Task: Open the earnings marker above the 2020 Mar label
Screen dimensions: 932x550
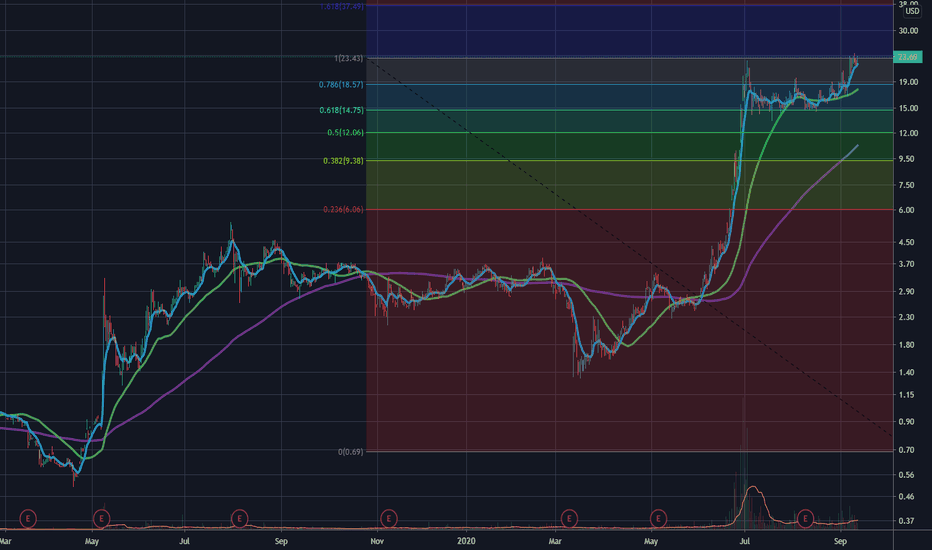Action: tap(569, 518)
